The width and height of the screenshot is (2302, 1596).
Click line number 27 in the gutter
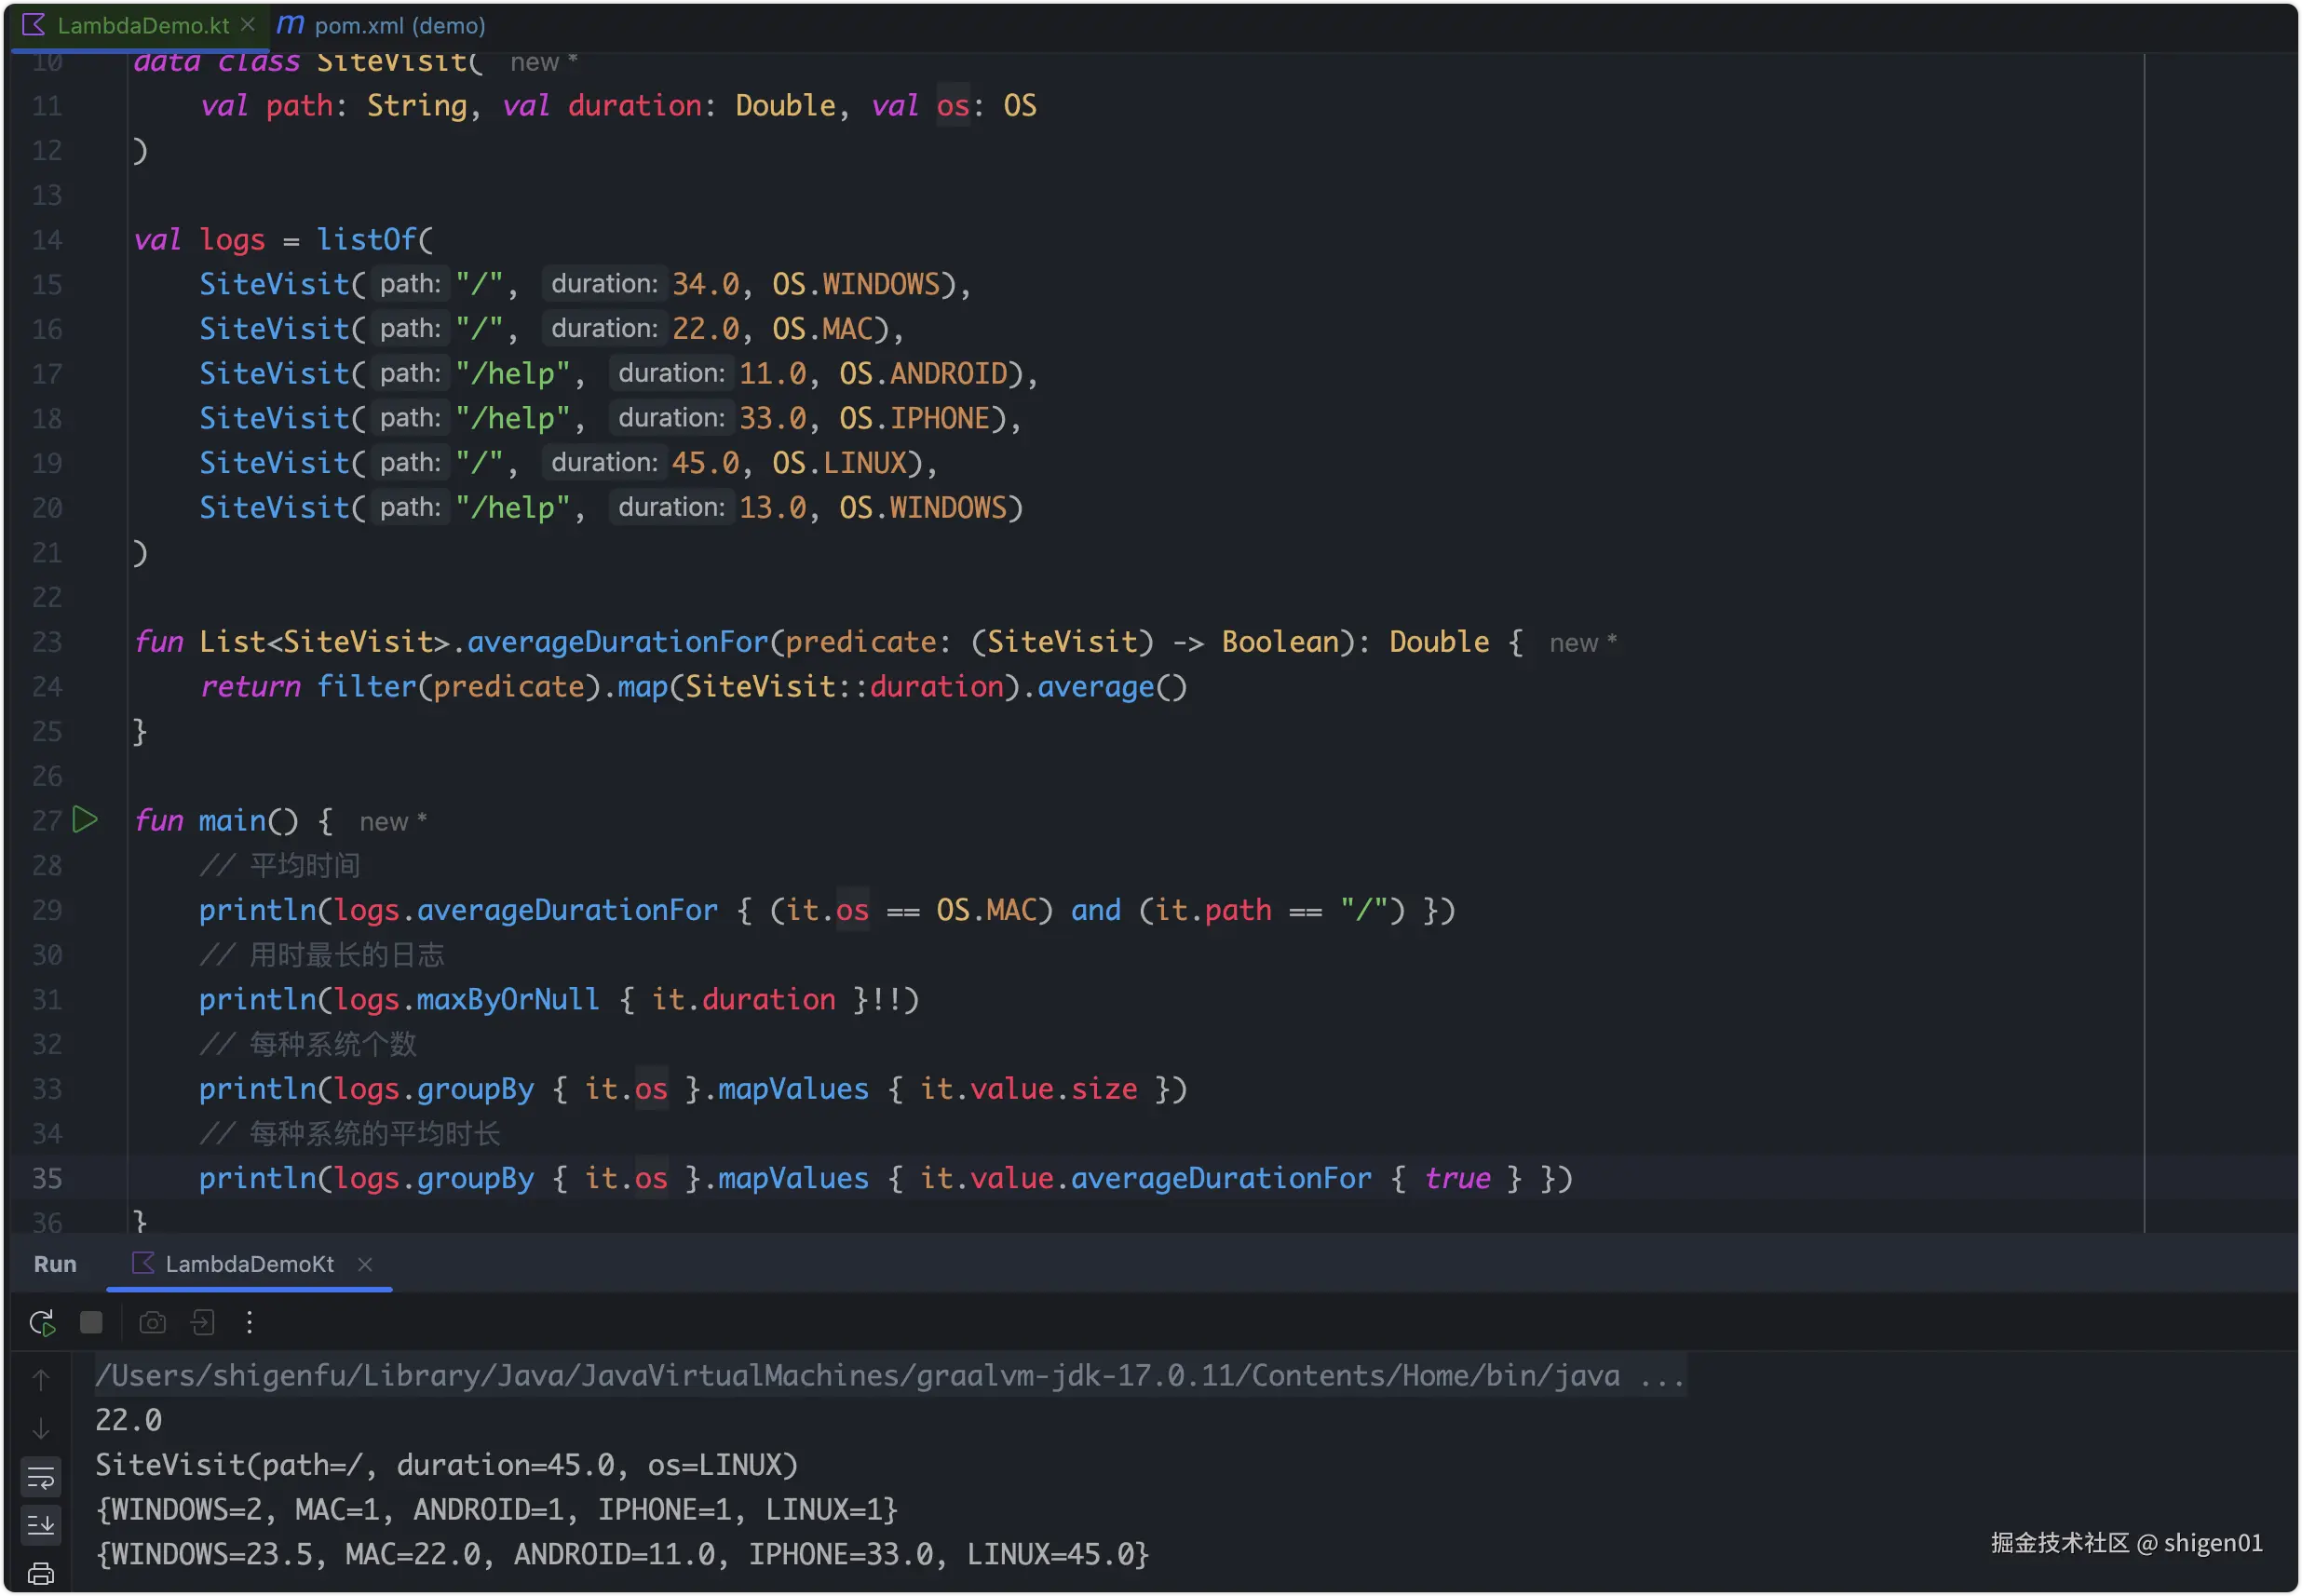pos(46,820)
